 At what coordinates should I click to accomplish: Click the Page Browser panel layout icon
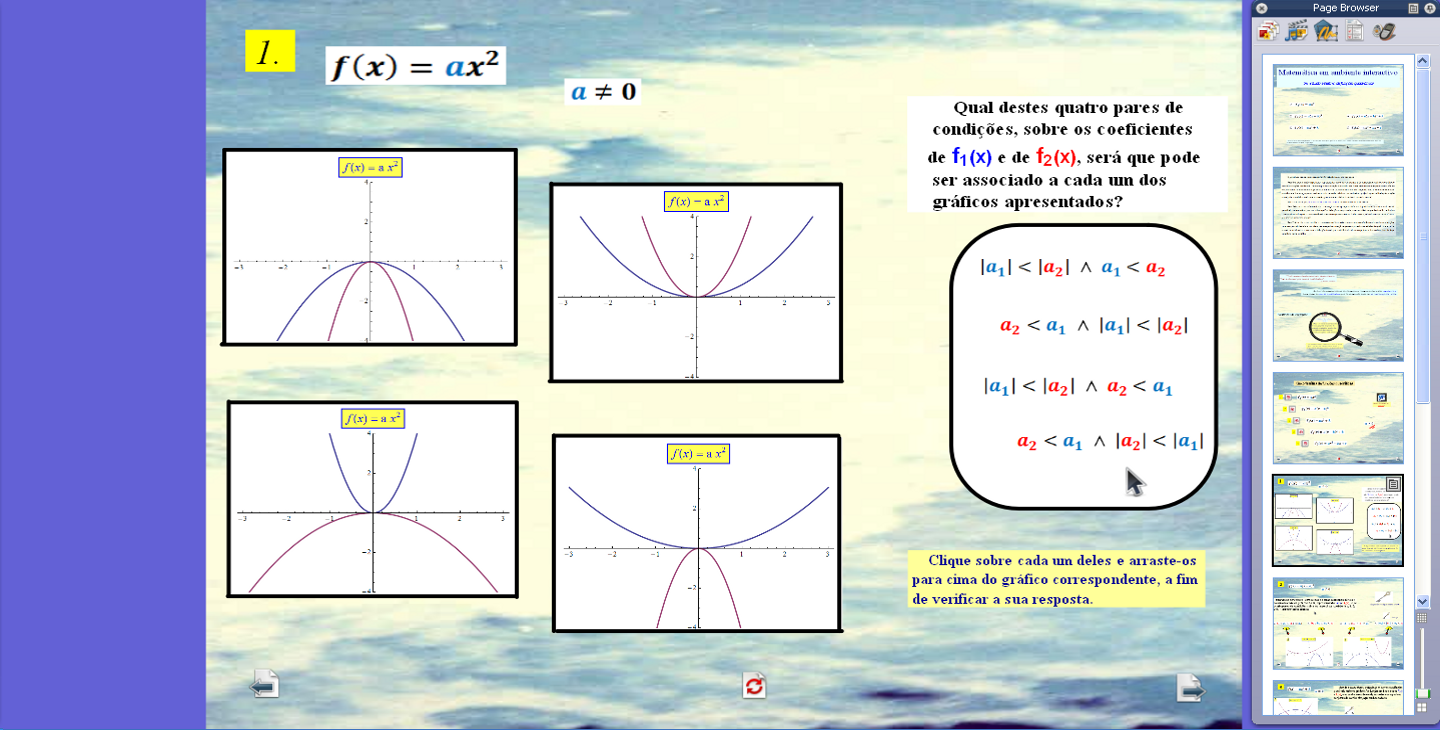tap(1413, 8)
